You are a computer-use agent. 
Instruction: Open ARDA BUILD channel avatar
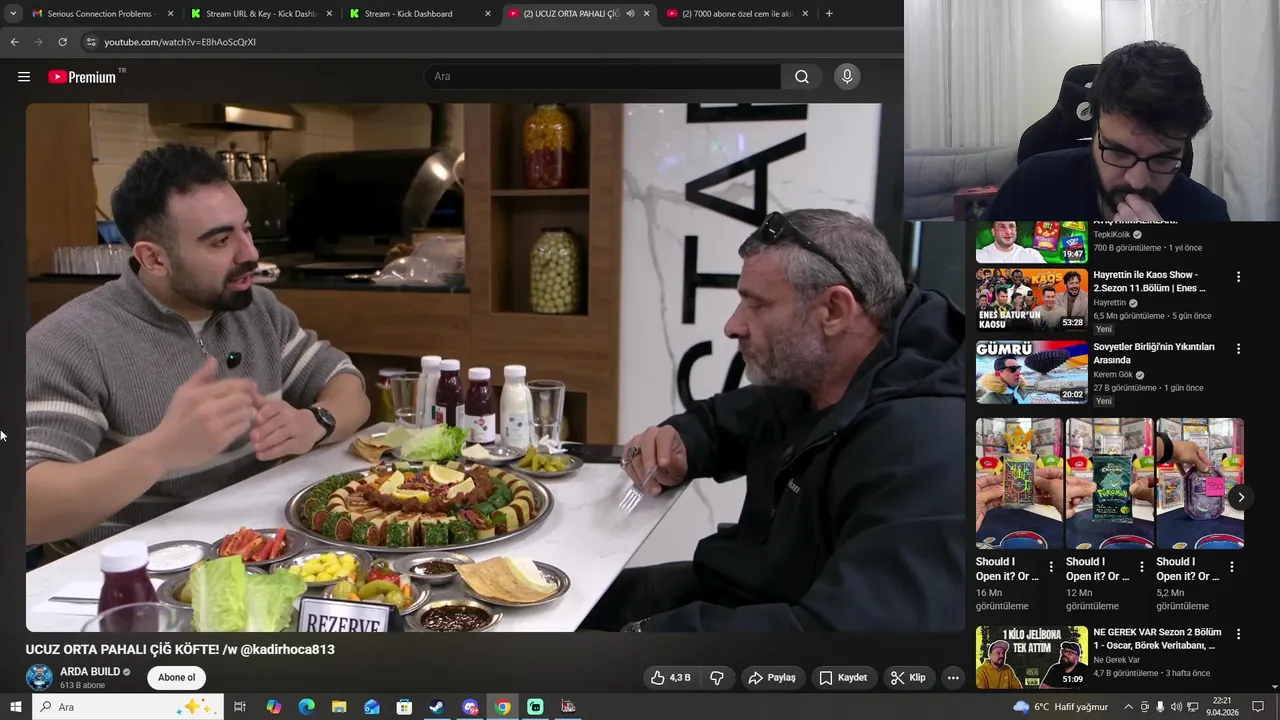[39, 677]
